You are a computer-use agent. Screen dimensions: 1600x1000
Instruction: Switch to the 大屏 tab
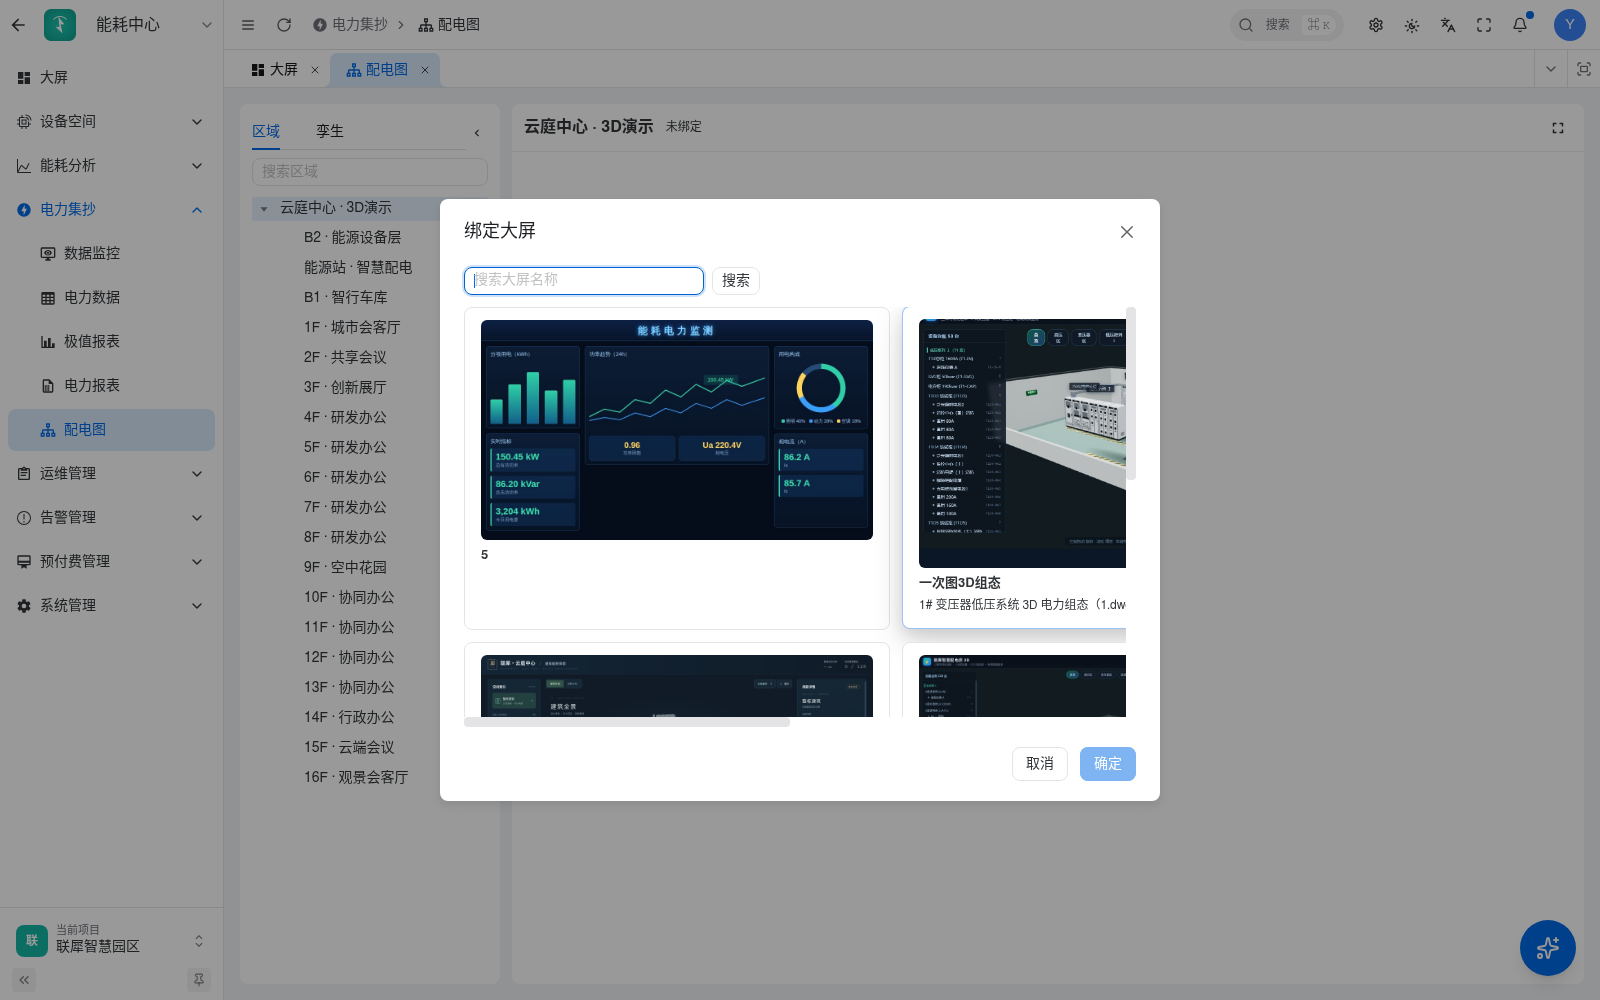275,69
